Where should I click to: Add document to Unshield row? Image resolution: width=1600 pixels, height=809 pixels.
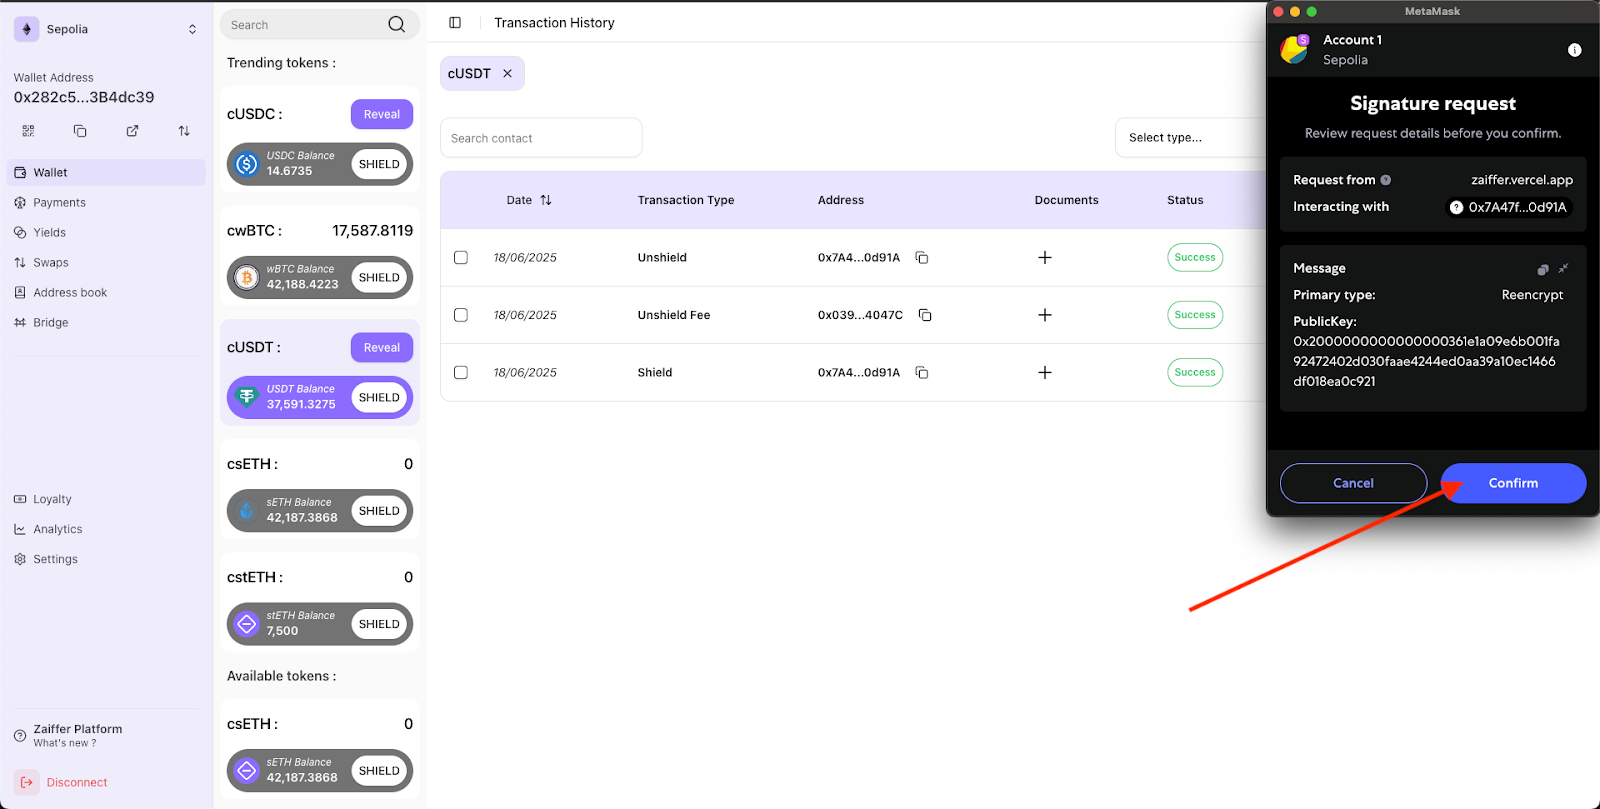point(1045,257)
